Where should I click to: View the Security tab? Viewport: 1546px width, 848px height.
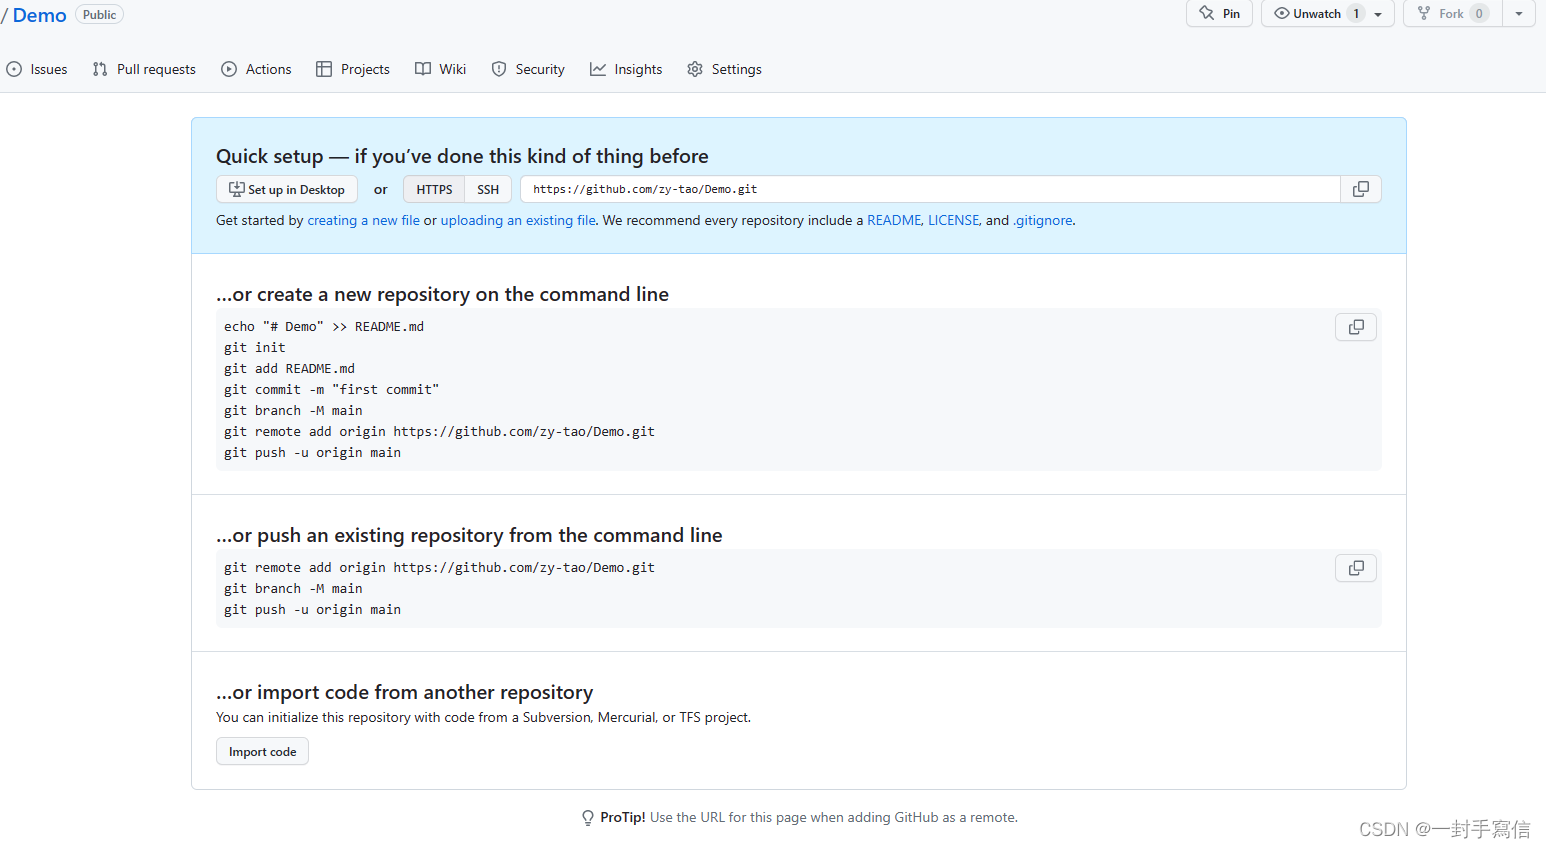[x=528, y=69]
